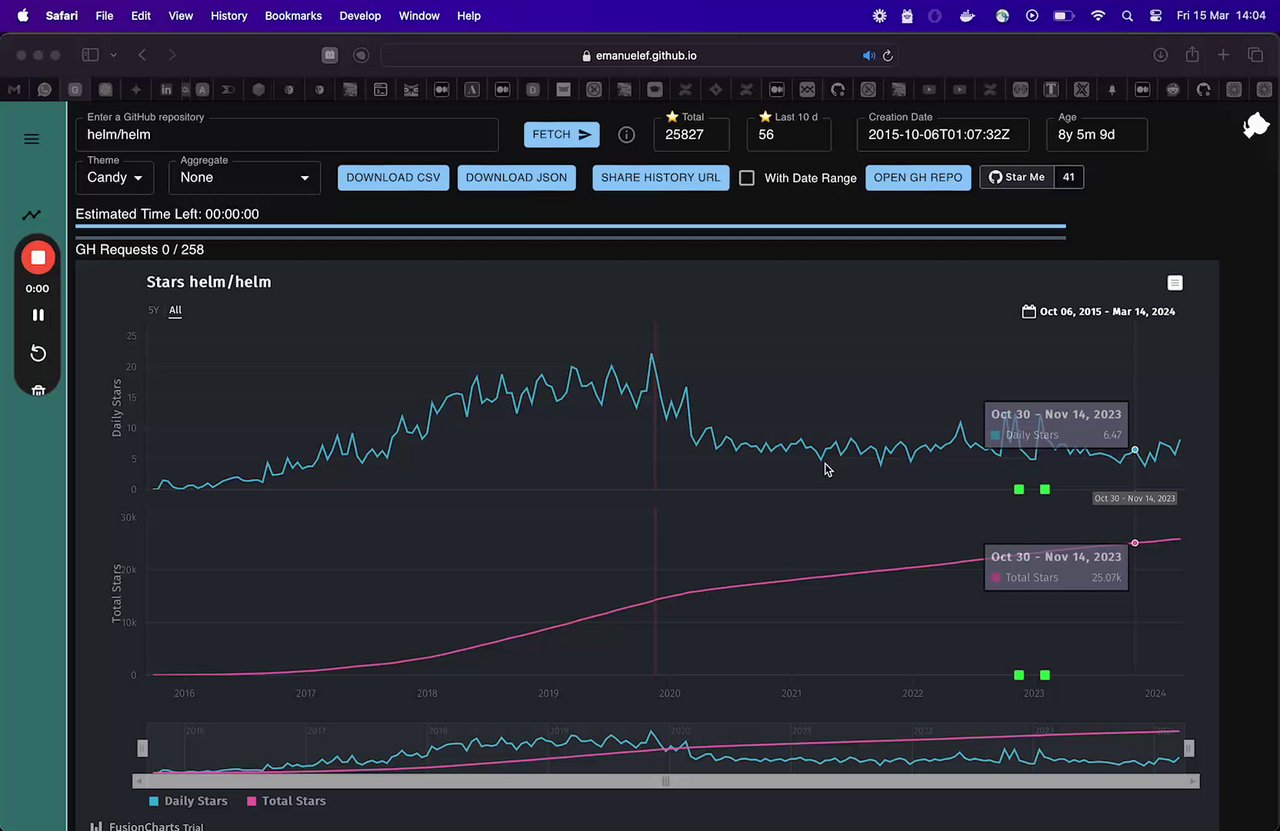The width and height of the screenshot is (1280, 831).
Task: Stop the screen recording with the red button
Action: [x=38, y=258]
